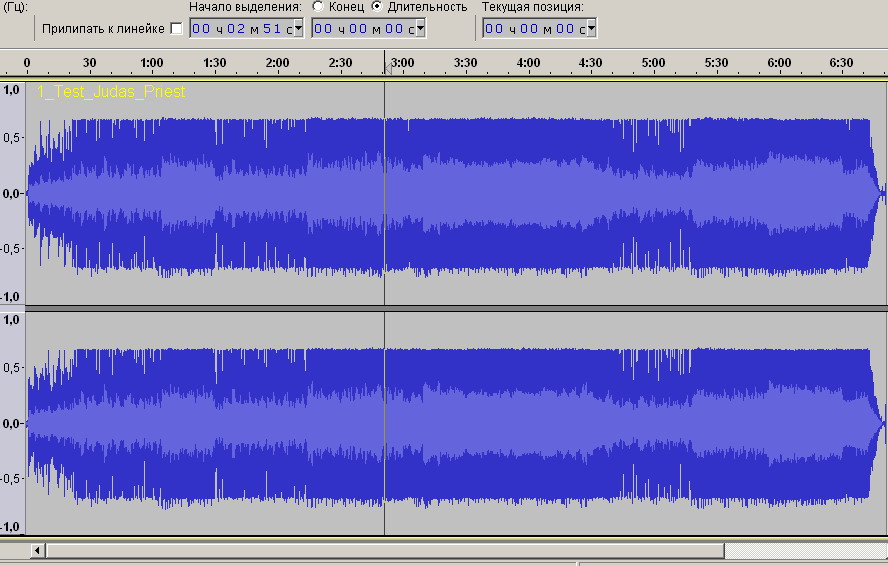Click the 'Текущая позиция' time field
Viewport: 888px width, 566px height.
coord(533,29)
